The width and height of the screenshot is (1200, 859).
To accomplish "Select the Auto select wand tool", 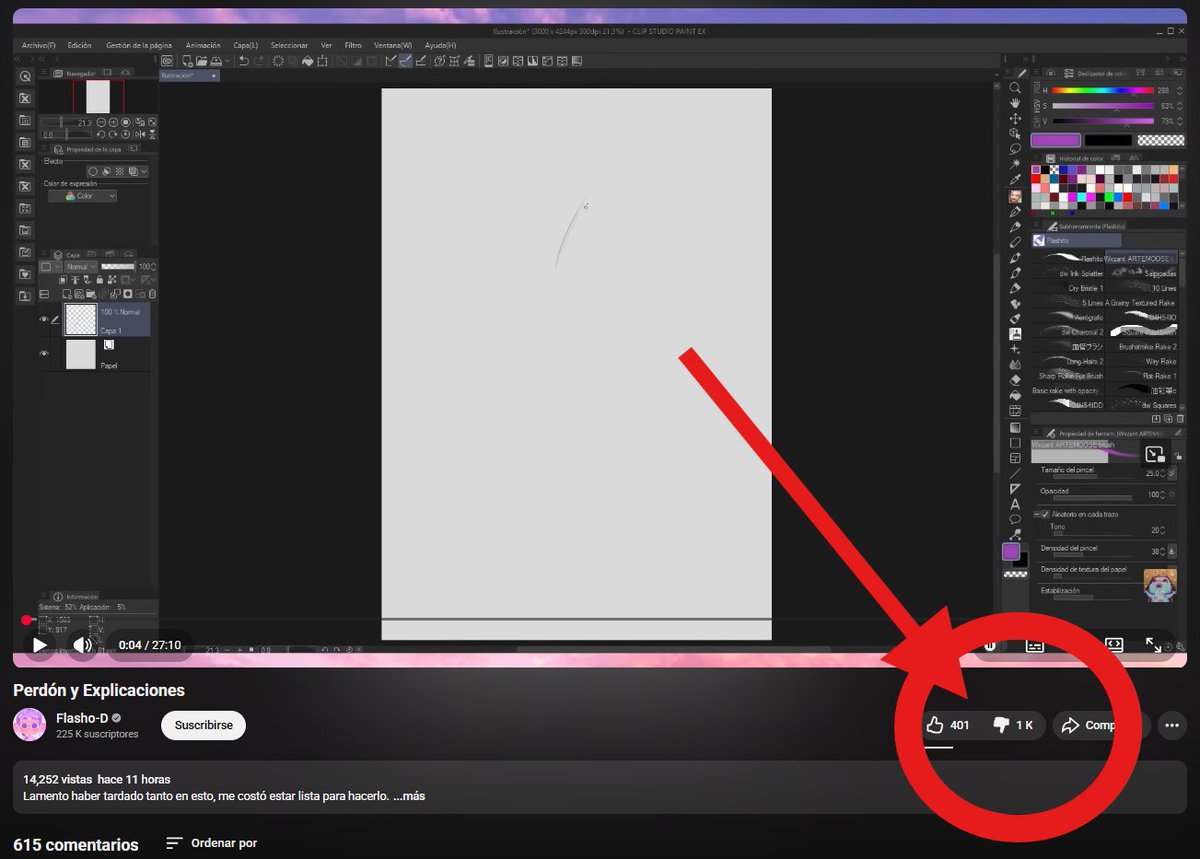I will [1015, 163].
